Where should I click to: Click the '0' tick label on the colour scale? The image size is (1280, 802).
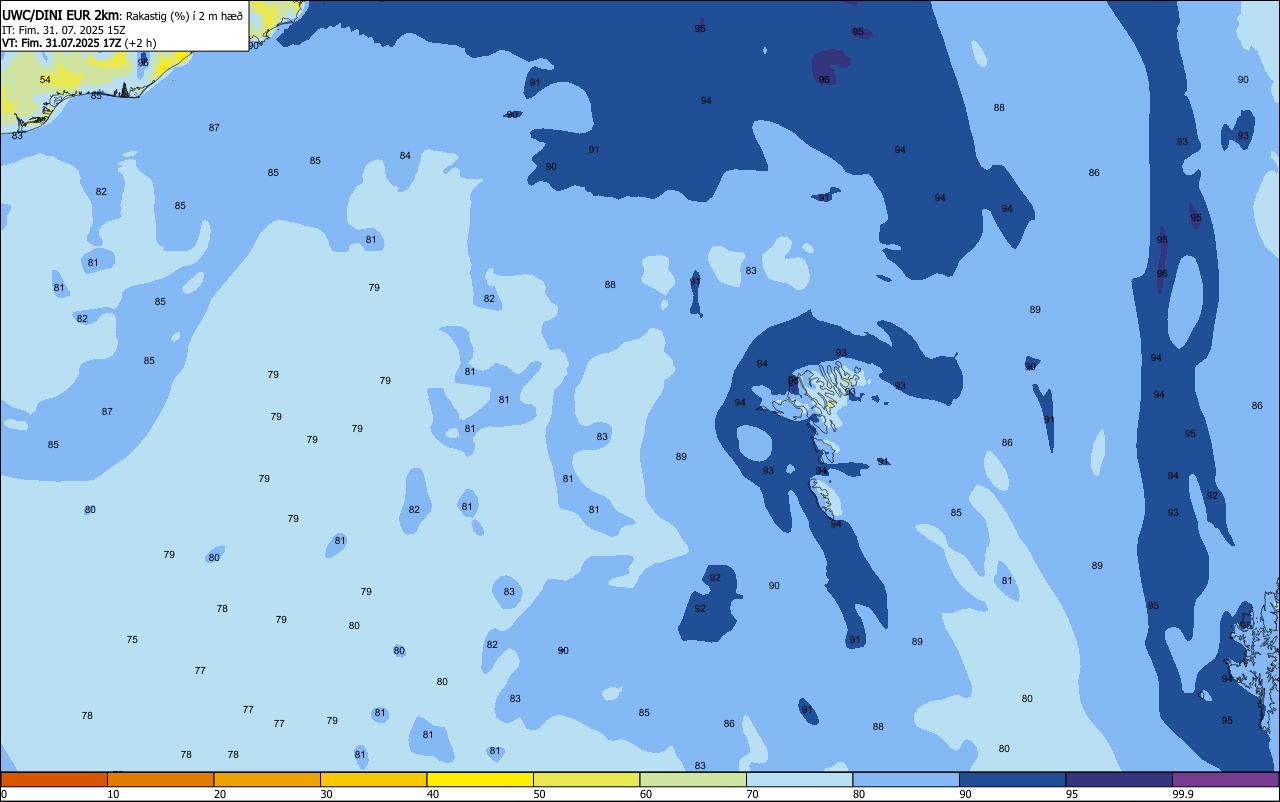click(4, 794)
